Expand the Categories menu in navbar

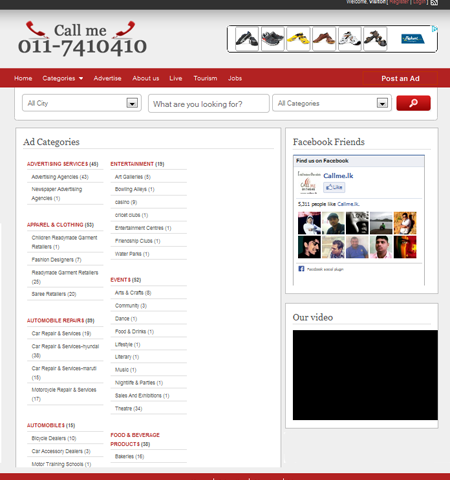62,78
